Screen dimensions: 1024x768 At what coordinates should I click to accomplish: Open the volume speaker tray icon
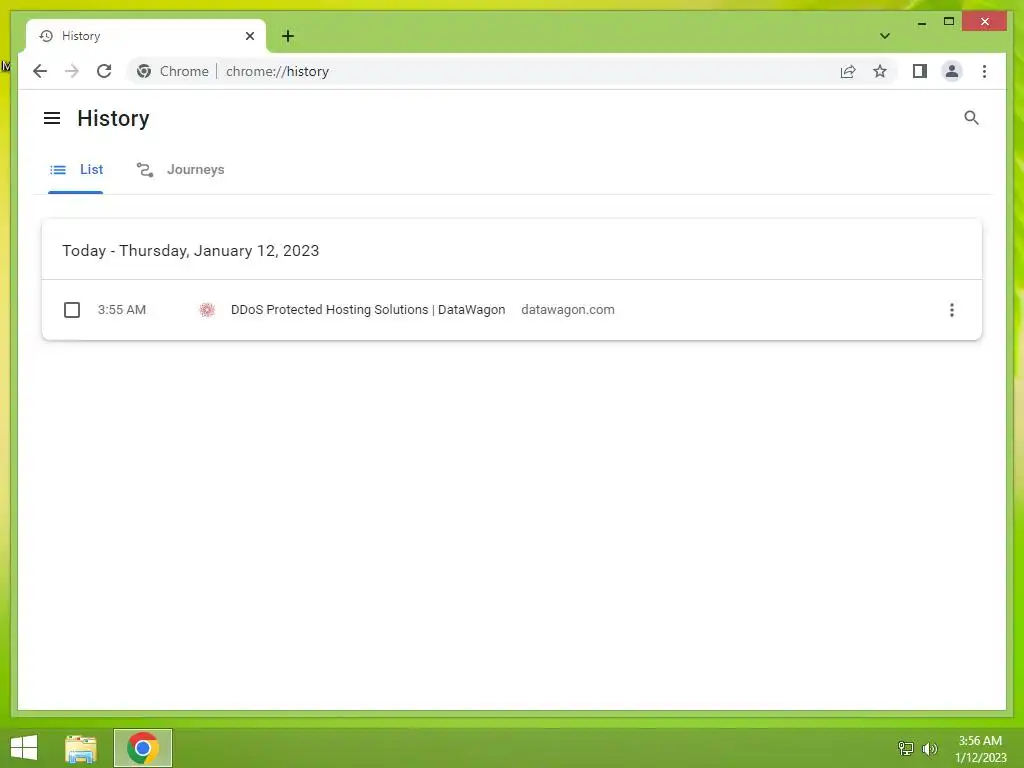(929, 748)
